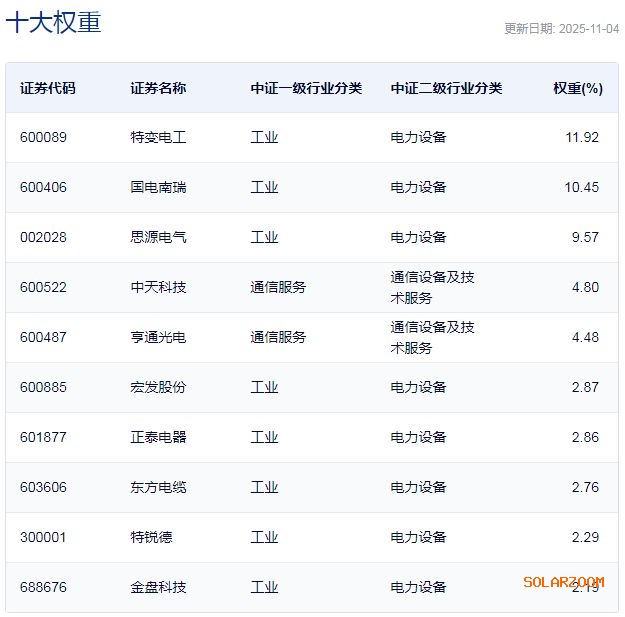Click the 通信服务 cell for 亨通光电

click(278, 337)
